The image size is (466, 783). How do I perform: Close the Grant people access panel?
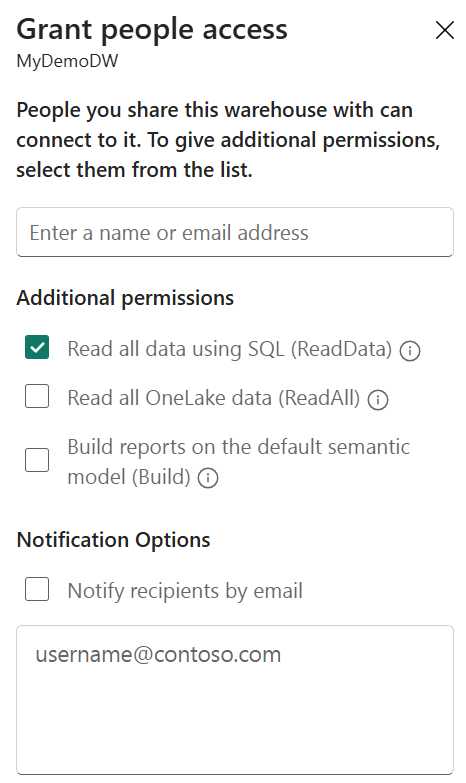445,30
